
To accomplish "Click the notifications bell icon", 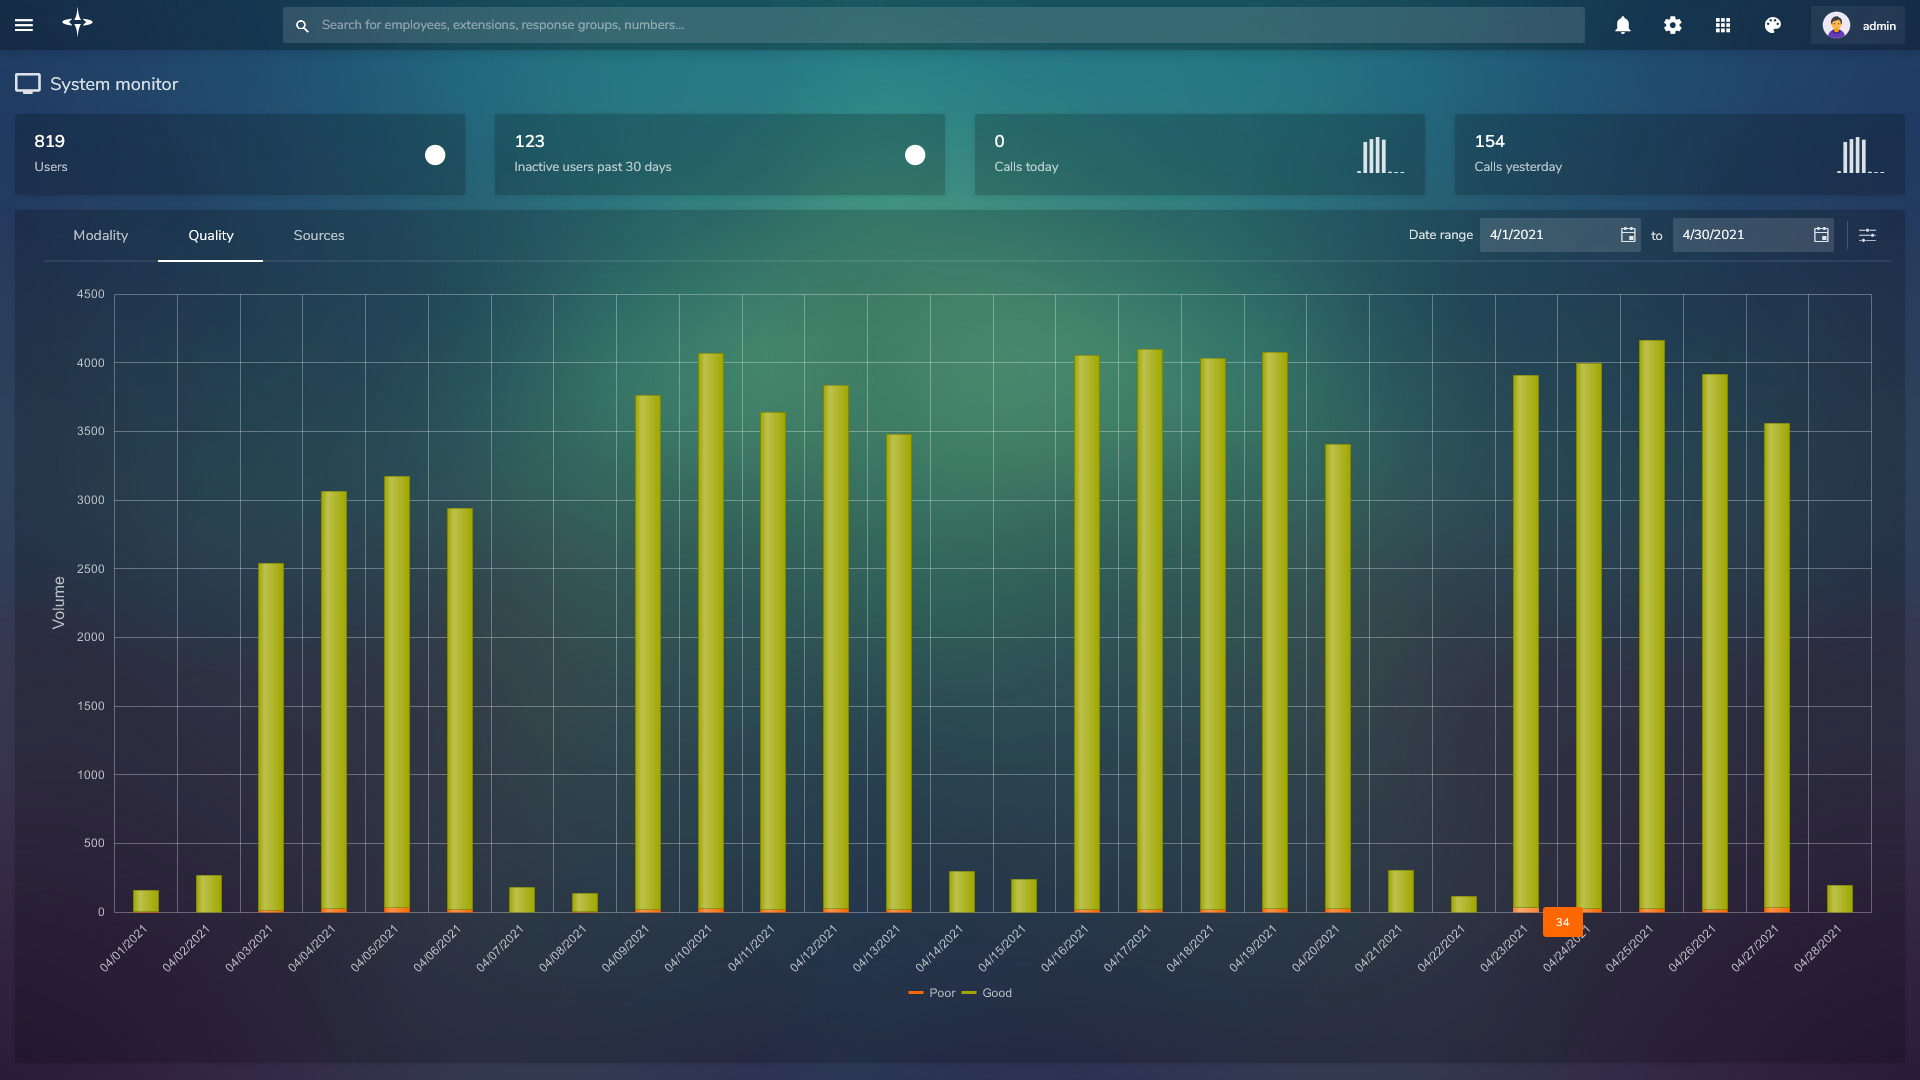I will 1622,25.
